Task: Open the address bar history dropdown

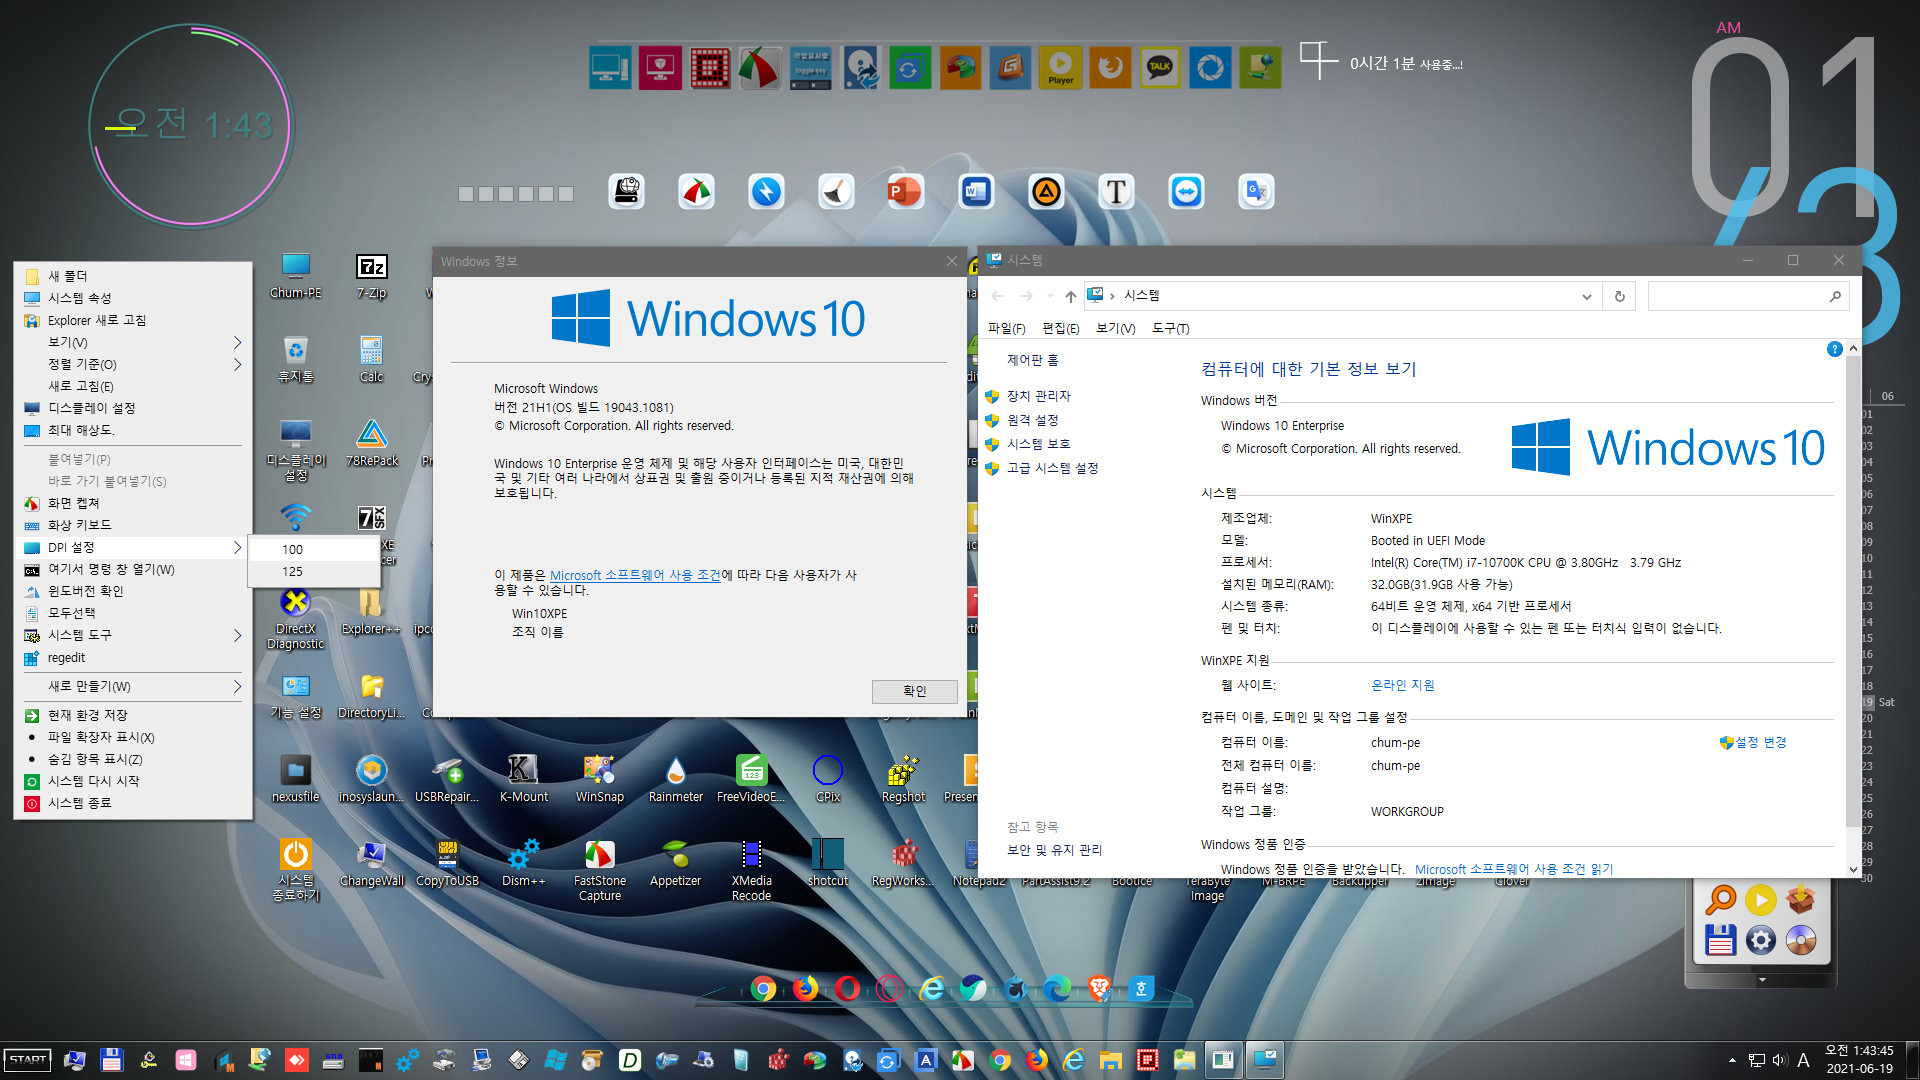Action: [x=1586, y=296]
